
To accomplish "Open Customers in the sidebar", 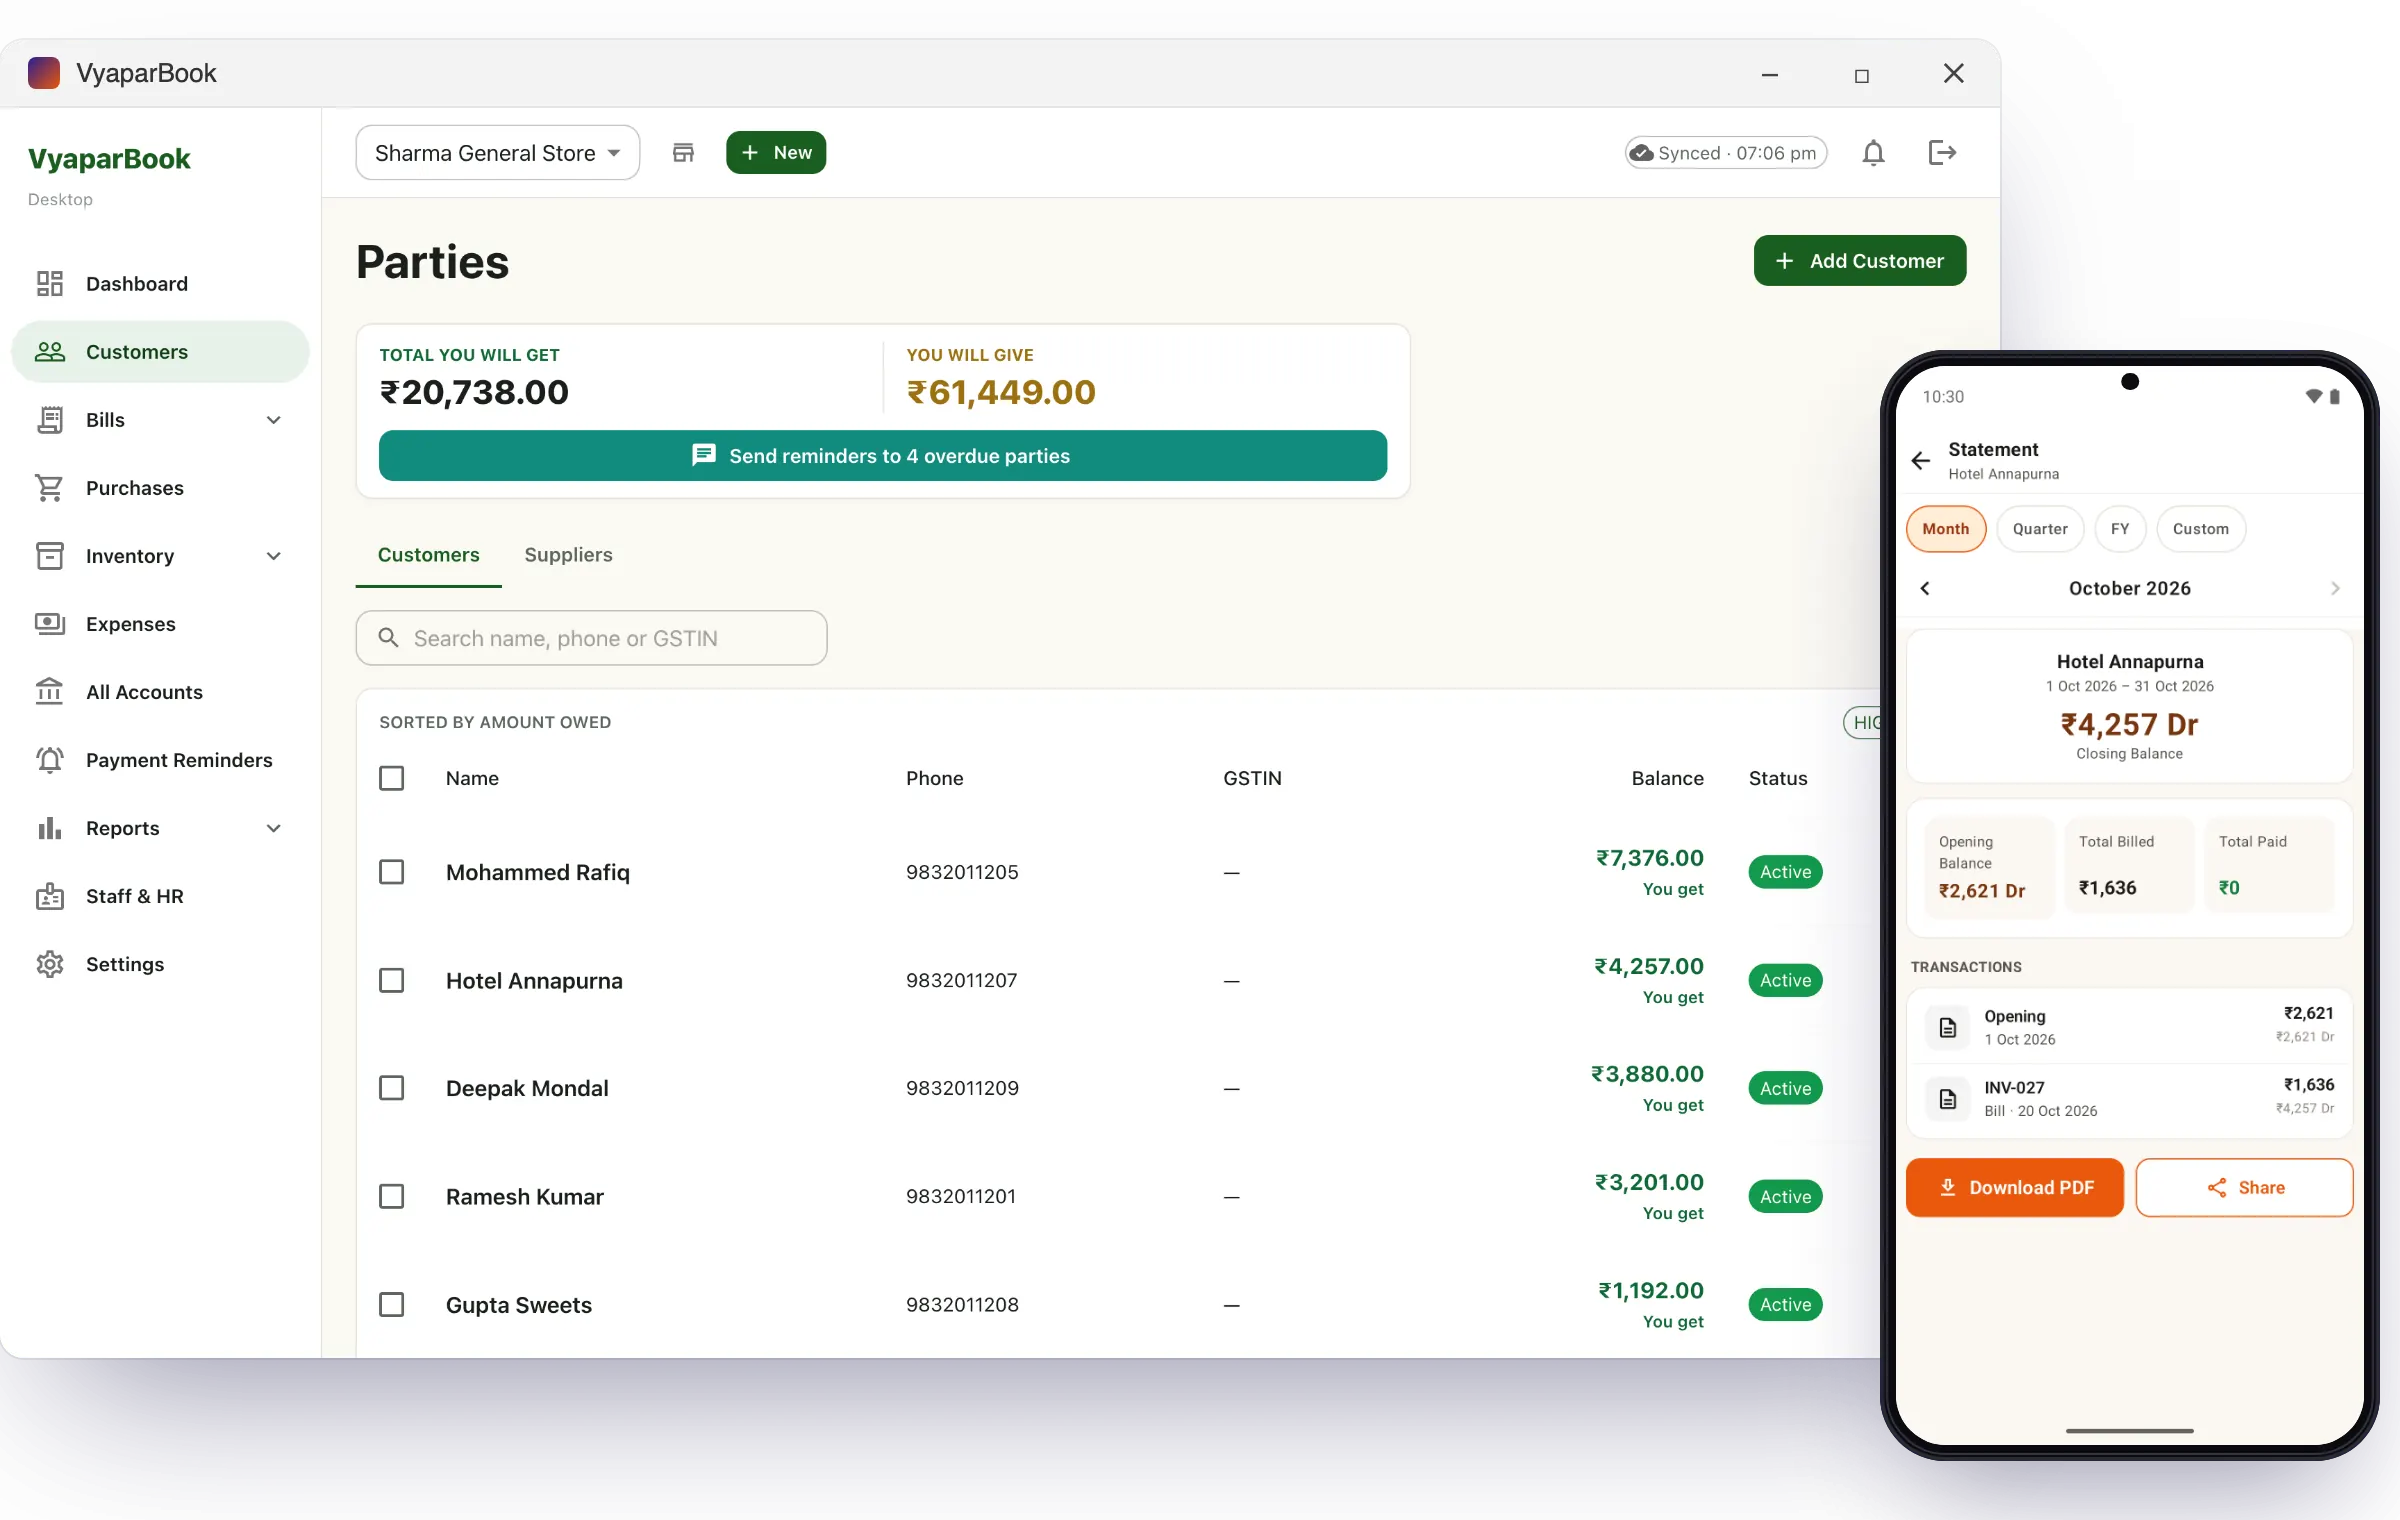I will (x=160, y=352).
